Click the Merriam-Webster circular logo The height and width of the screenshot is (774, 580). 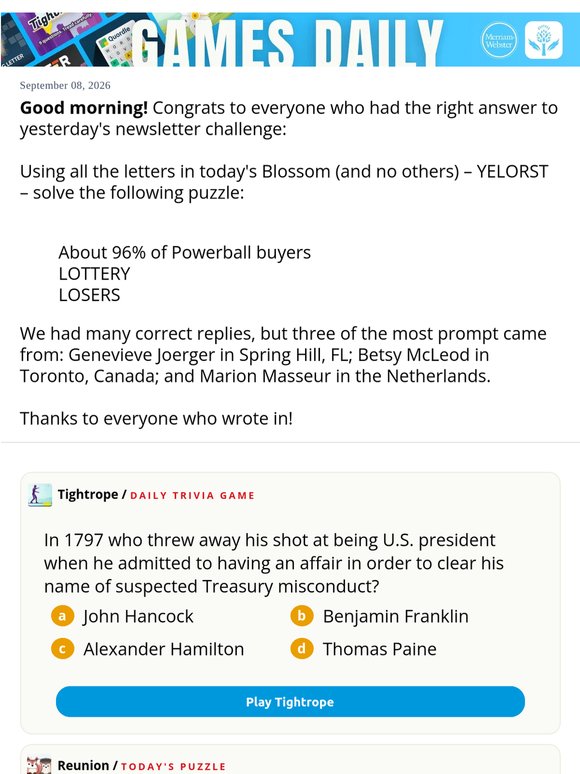pyautogui.click(x=499, y=40)
